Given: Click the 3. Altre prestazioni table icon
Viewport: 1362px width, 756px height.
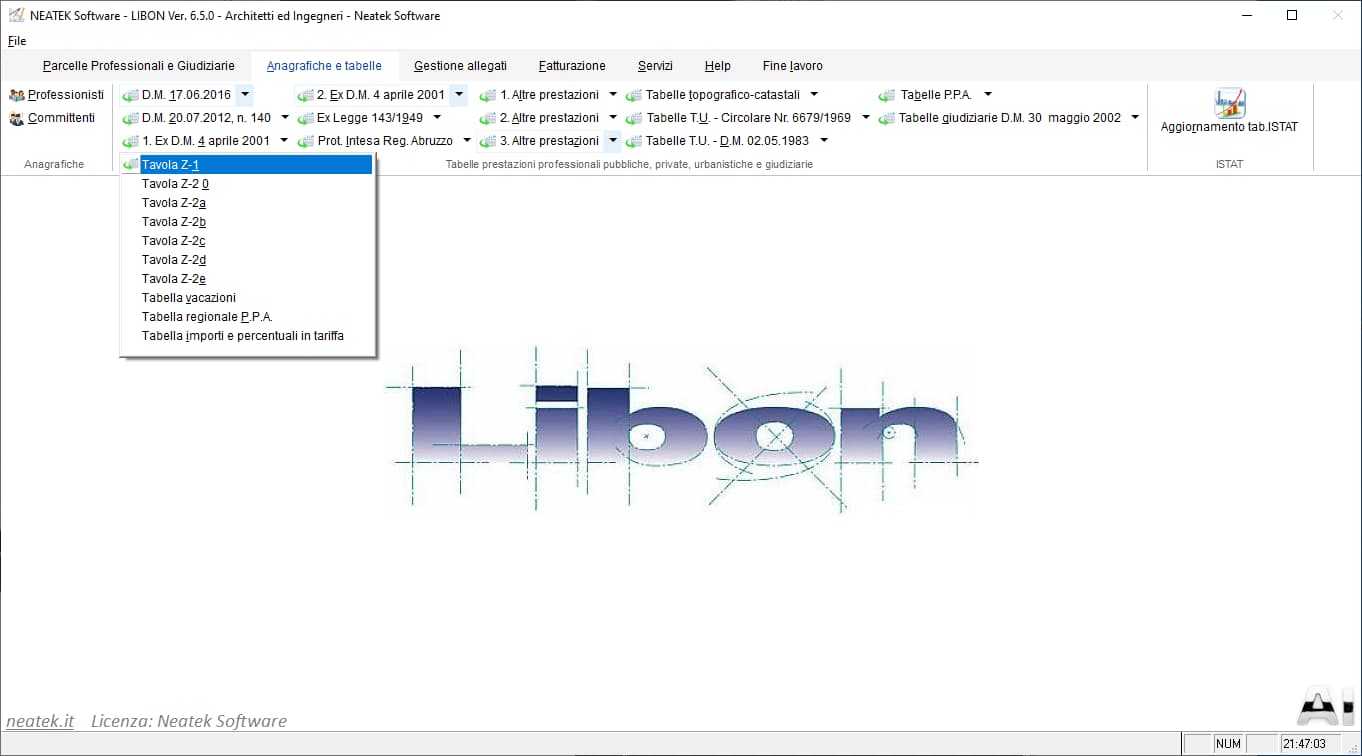Looking at the screenshot, I should pyautogui.click(x=488, y=141).
